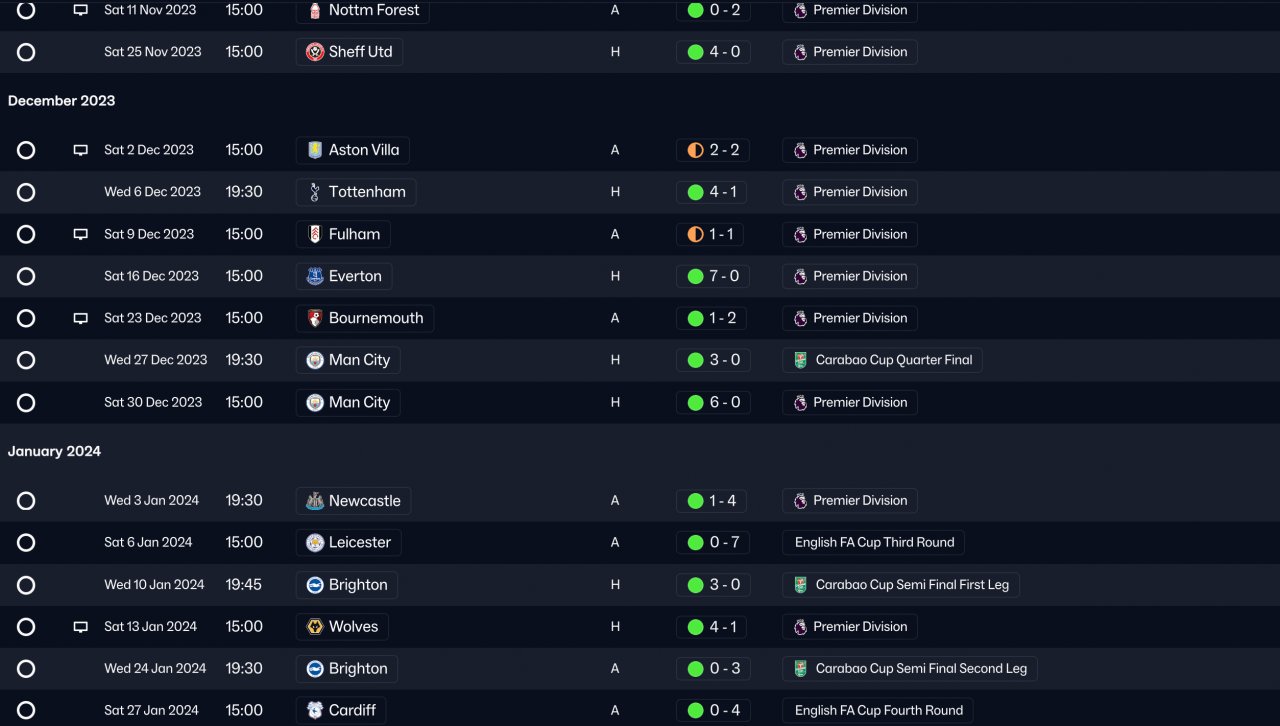Select the radio circle for the Sheff Utd match
This screenshot has height=726, width=1280.
26,52
